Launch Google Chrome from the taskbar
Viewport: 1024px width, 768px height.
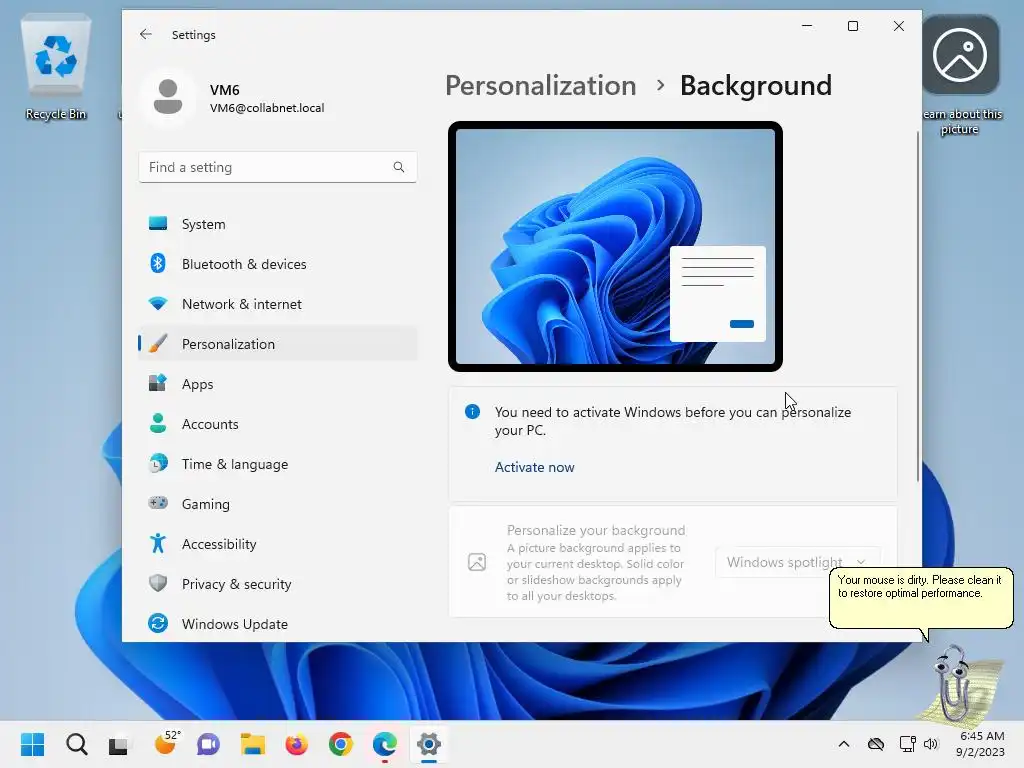pos(340,744)
